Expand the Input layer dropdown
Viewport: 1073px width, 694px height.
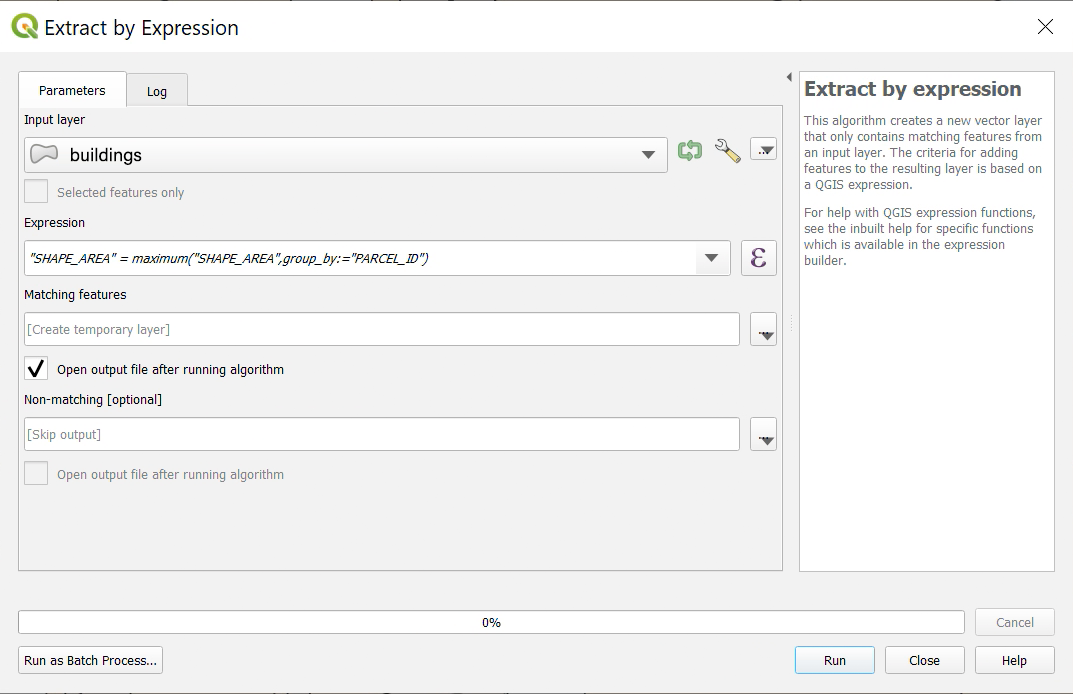pyautogui.click(x=649, y=155)
